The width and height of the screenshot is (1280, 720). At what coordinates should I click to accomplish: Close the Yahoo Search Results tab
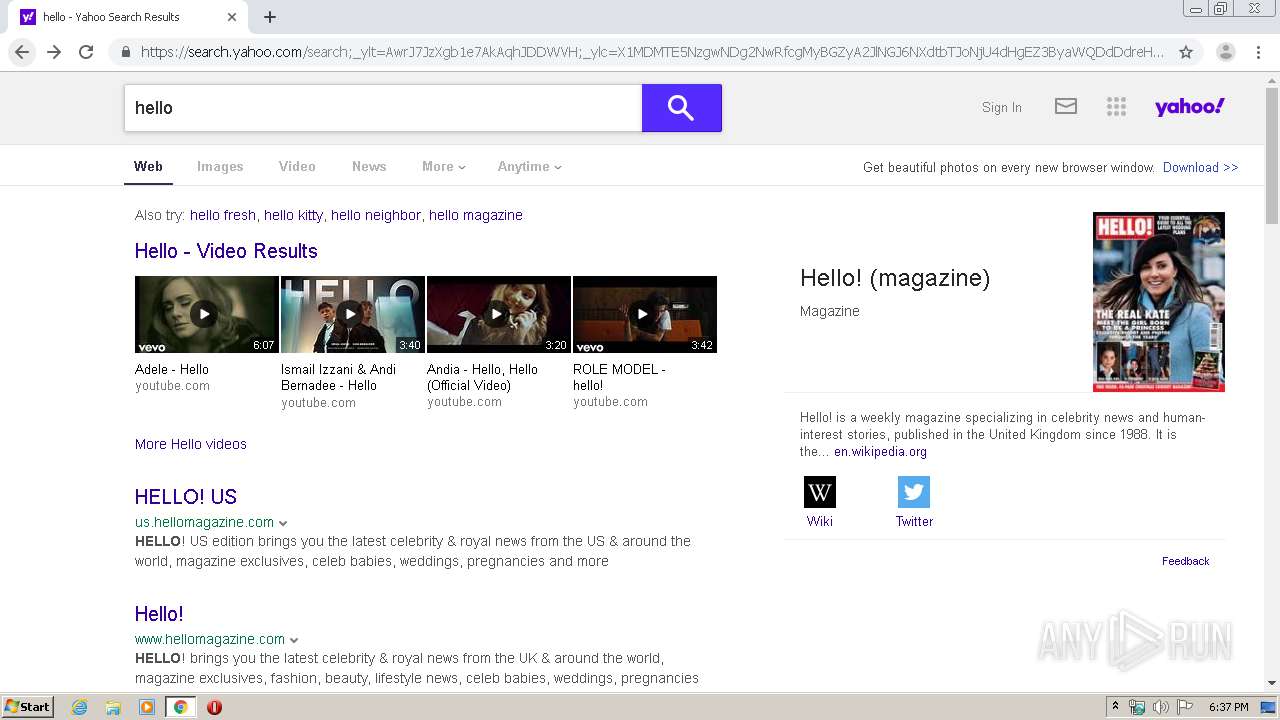232,17
